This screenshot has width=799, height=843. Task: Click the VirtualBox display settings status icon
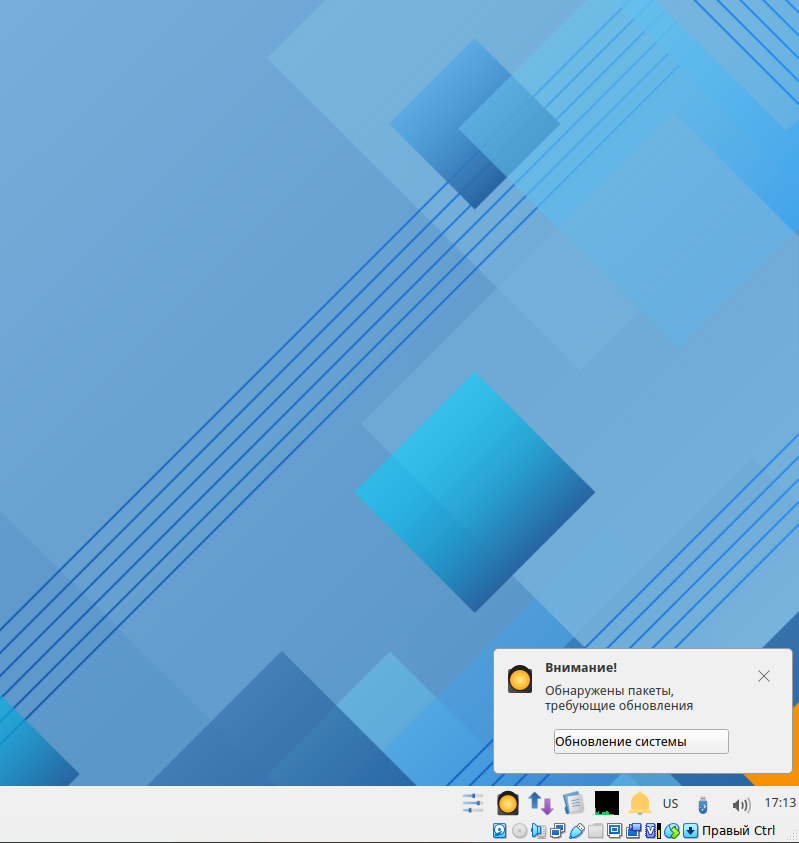click(615, 831)
